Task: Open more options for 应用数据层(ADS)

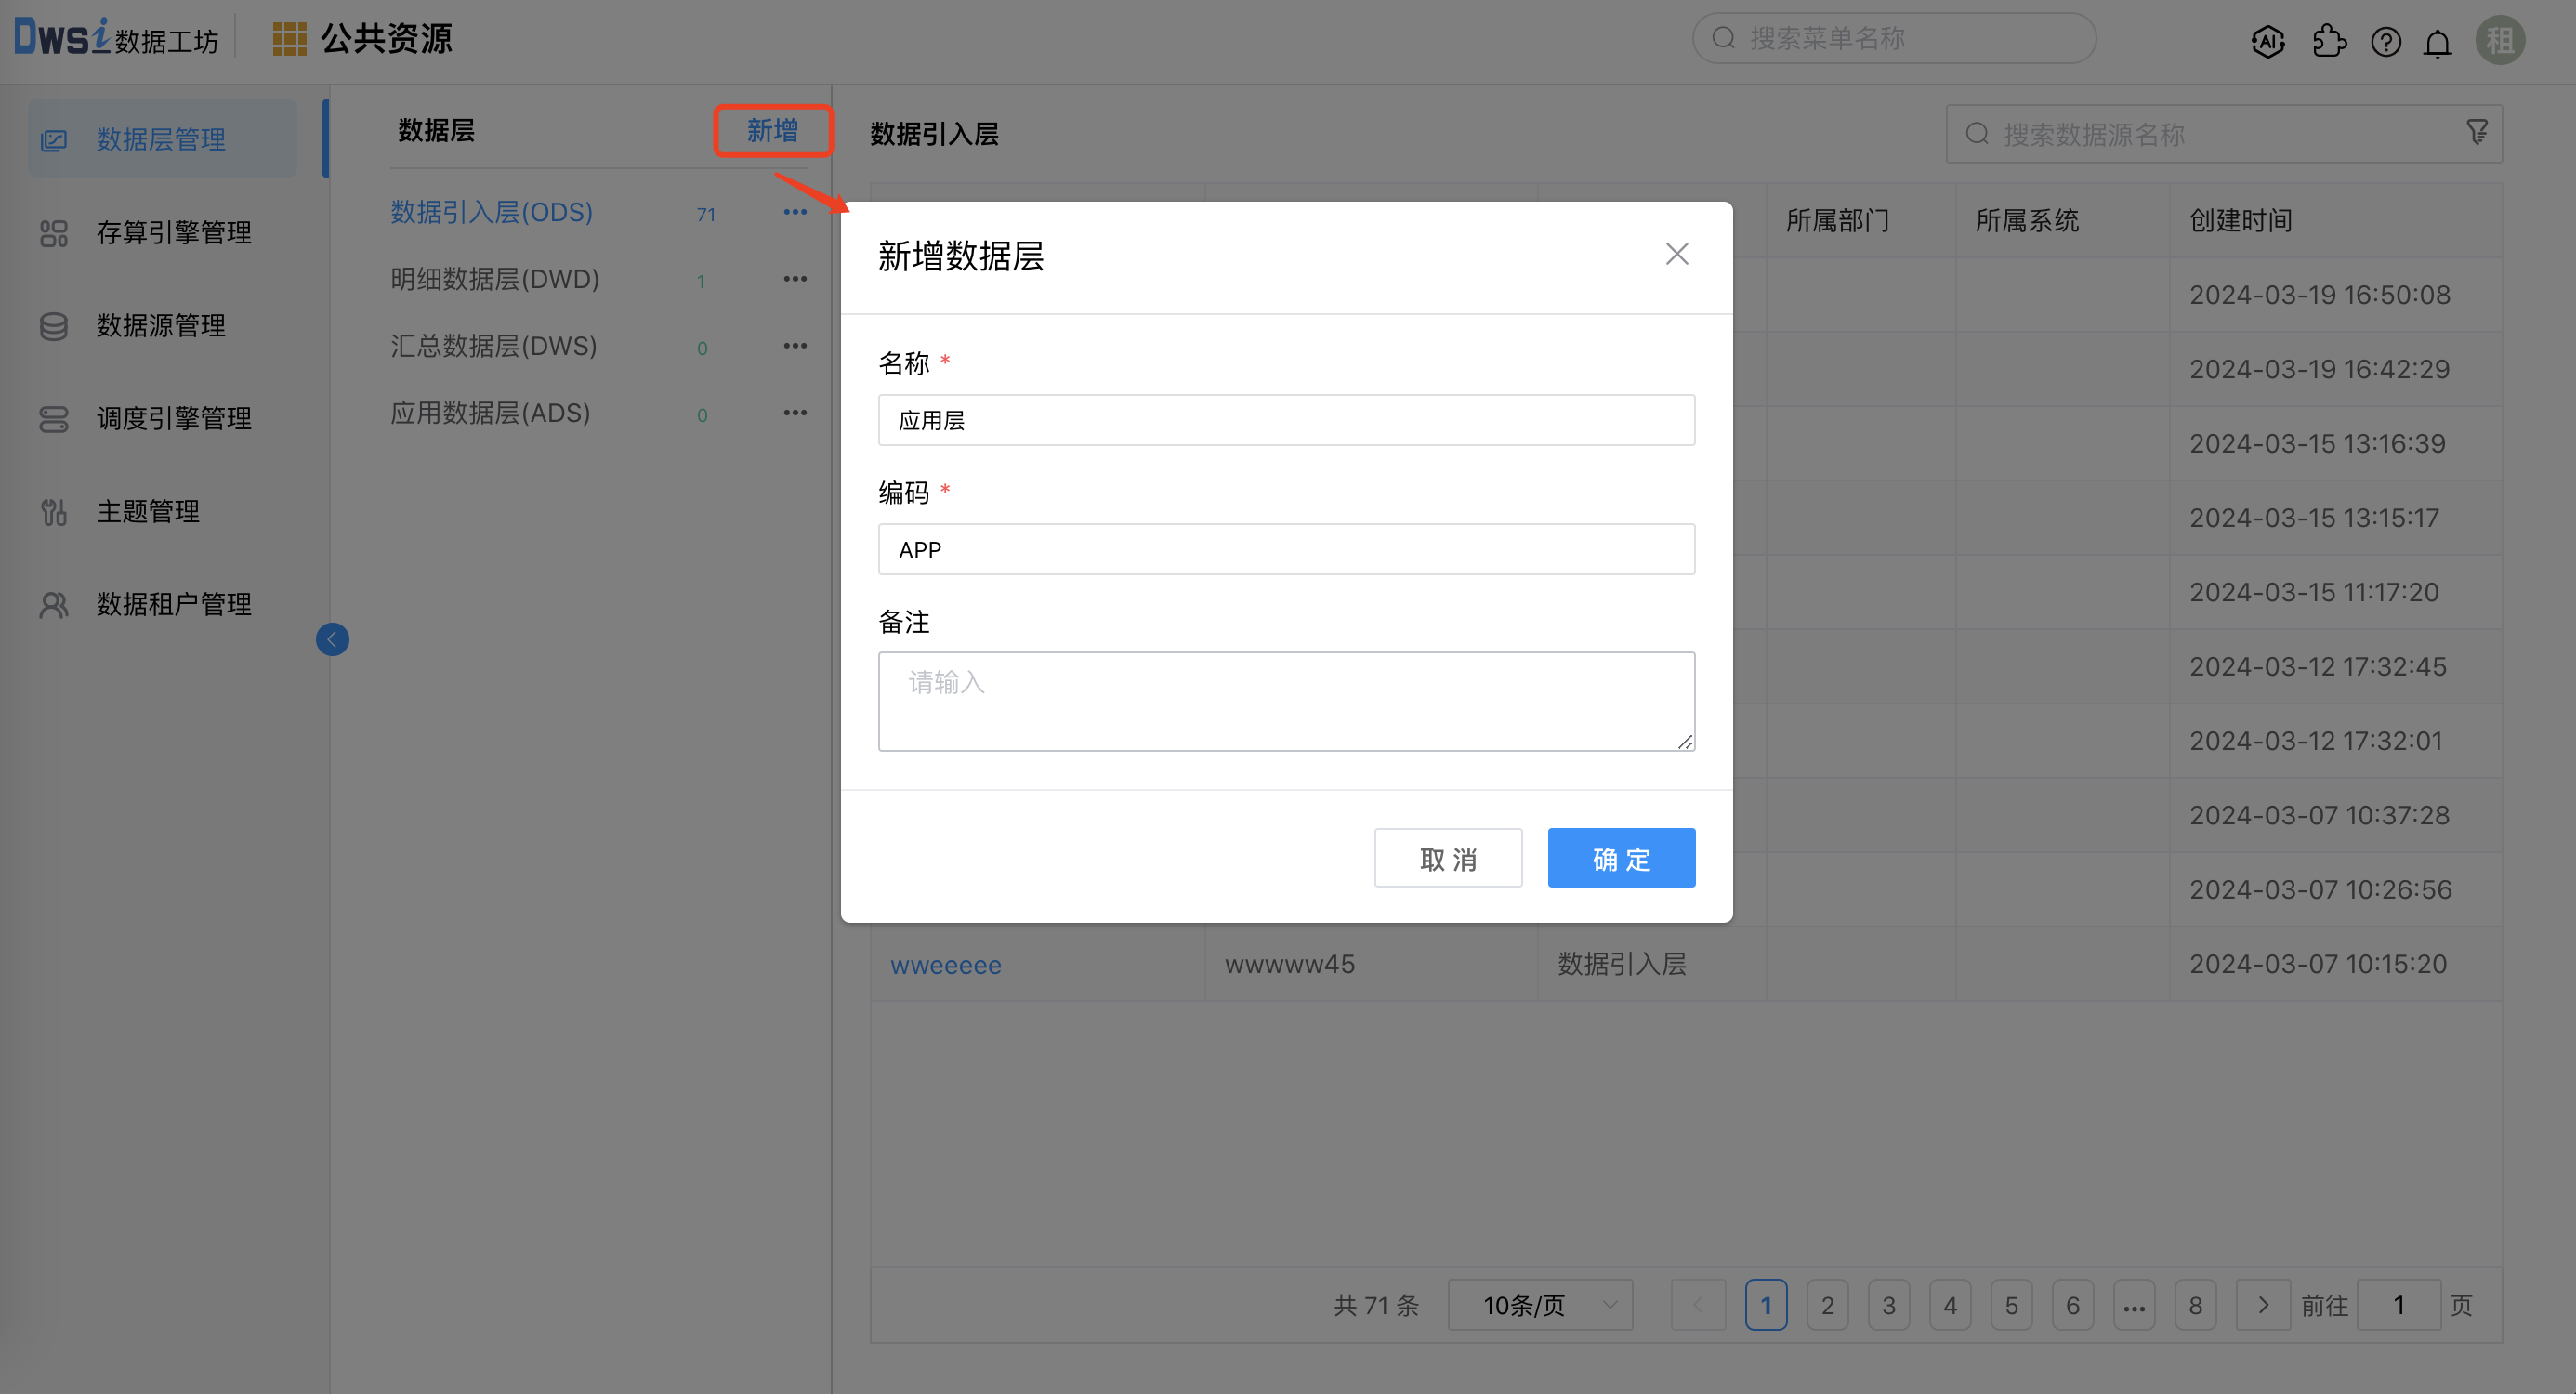Action: pos(795,413)
